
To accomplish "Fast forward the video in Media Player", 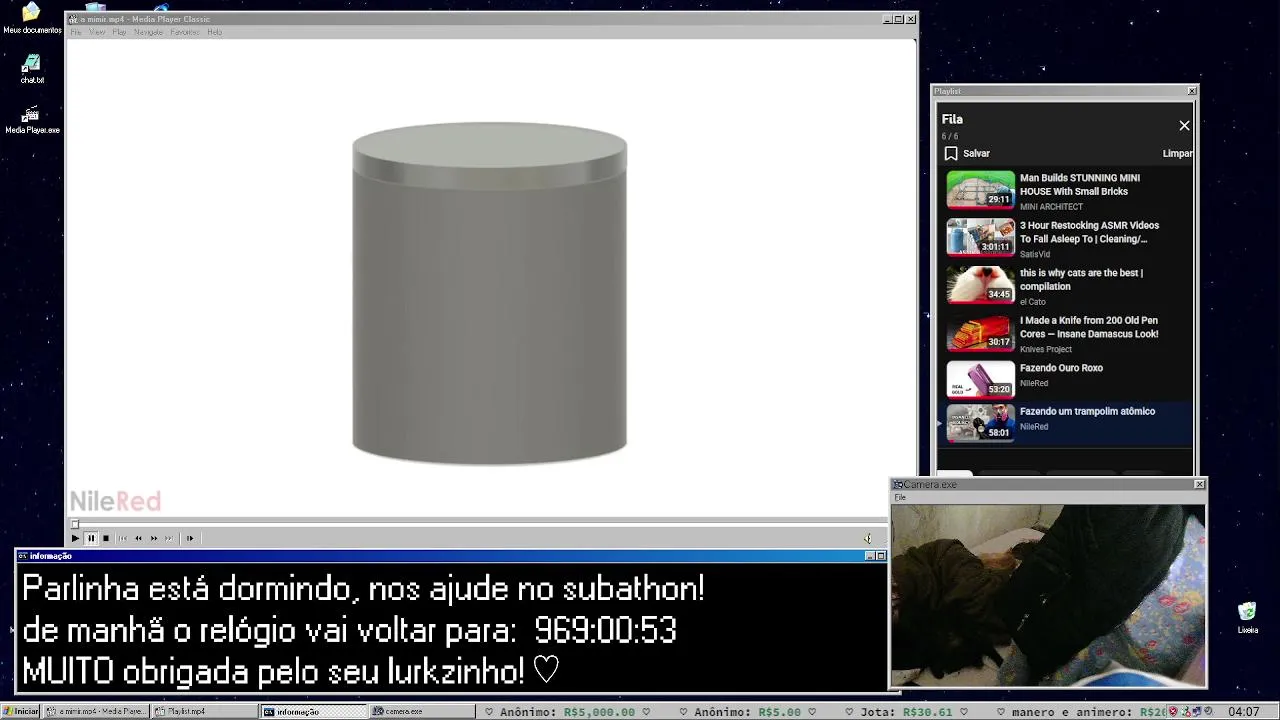I will tap(154, 538).
